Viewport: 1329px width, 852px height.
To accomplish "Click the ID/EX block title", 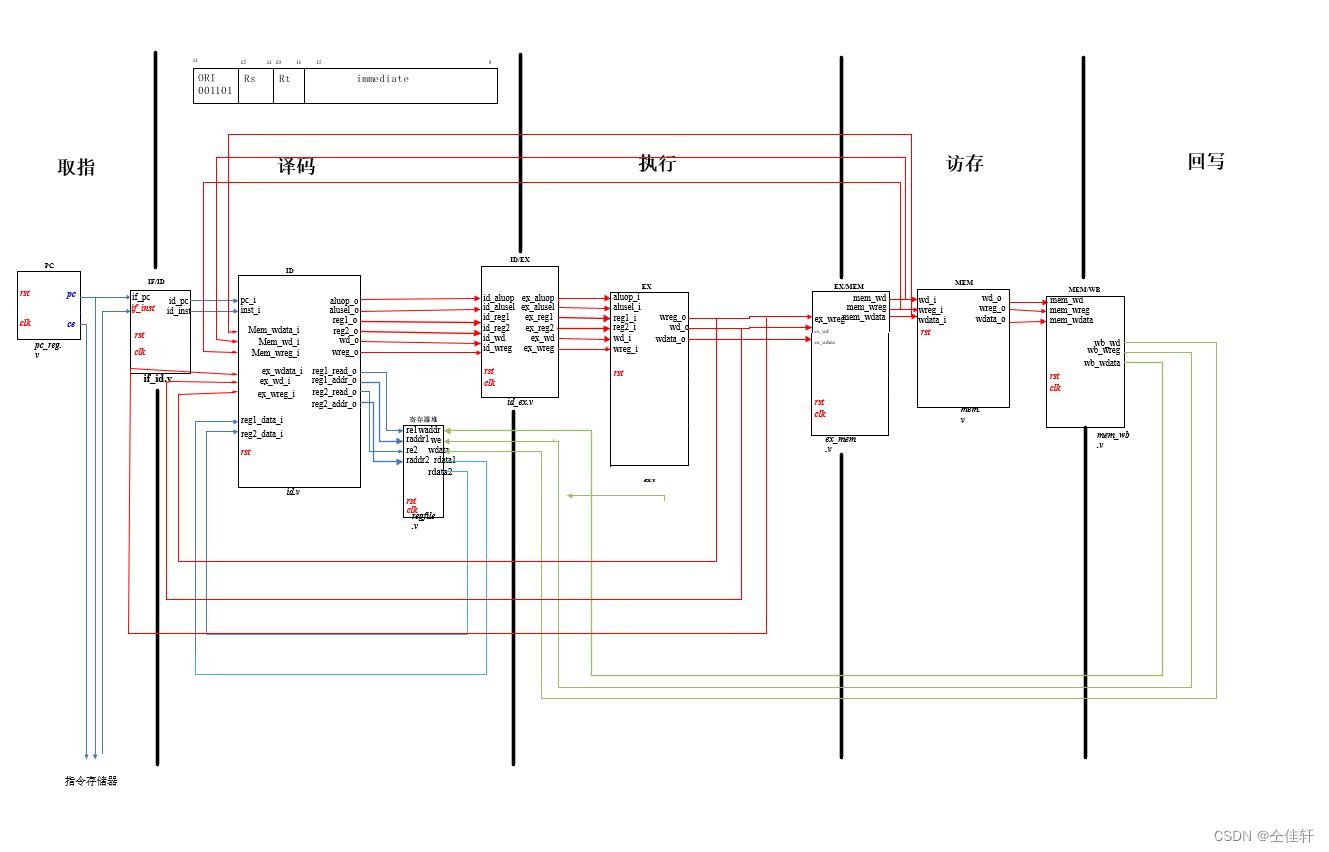I will tap(520, 260).
